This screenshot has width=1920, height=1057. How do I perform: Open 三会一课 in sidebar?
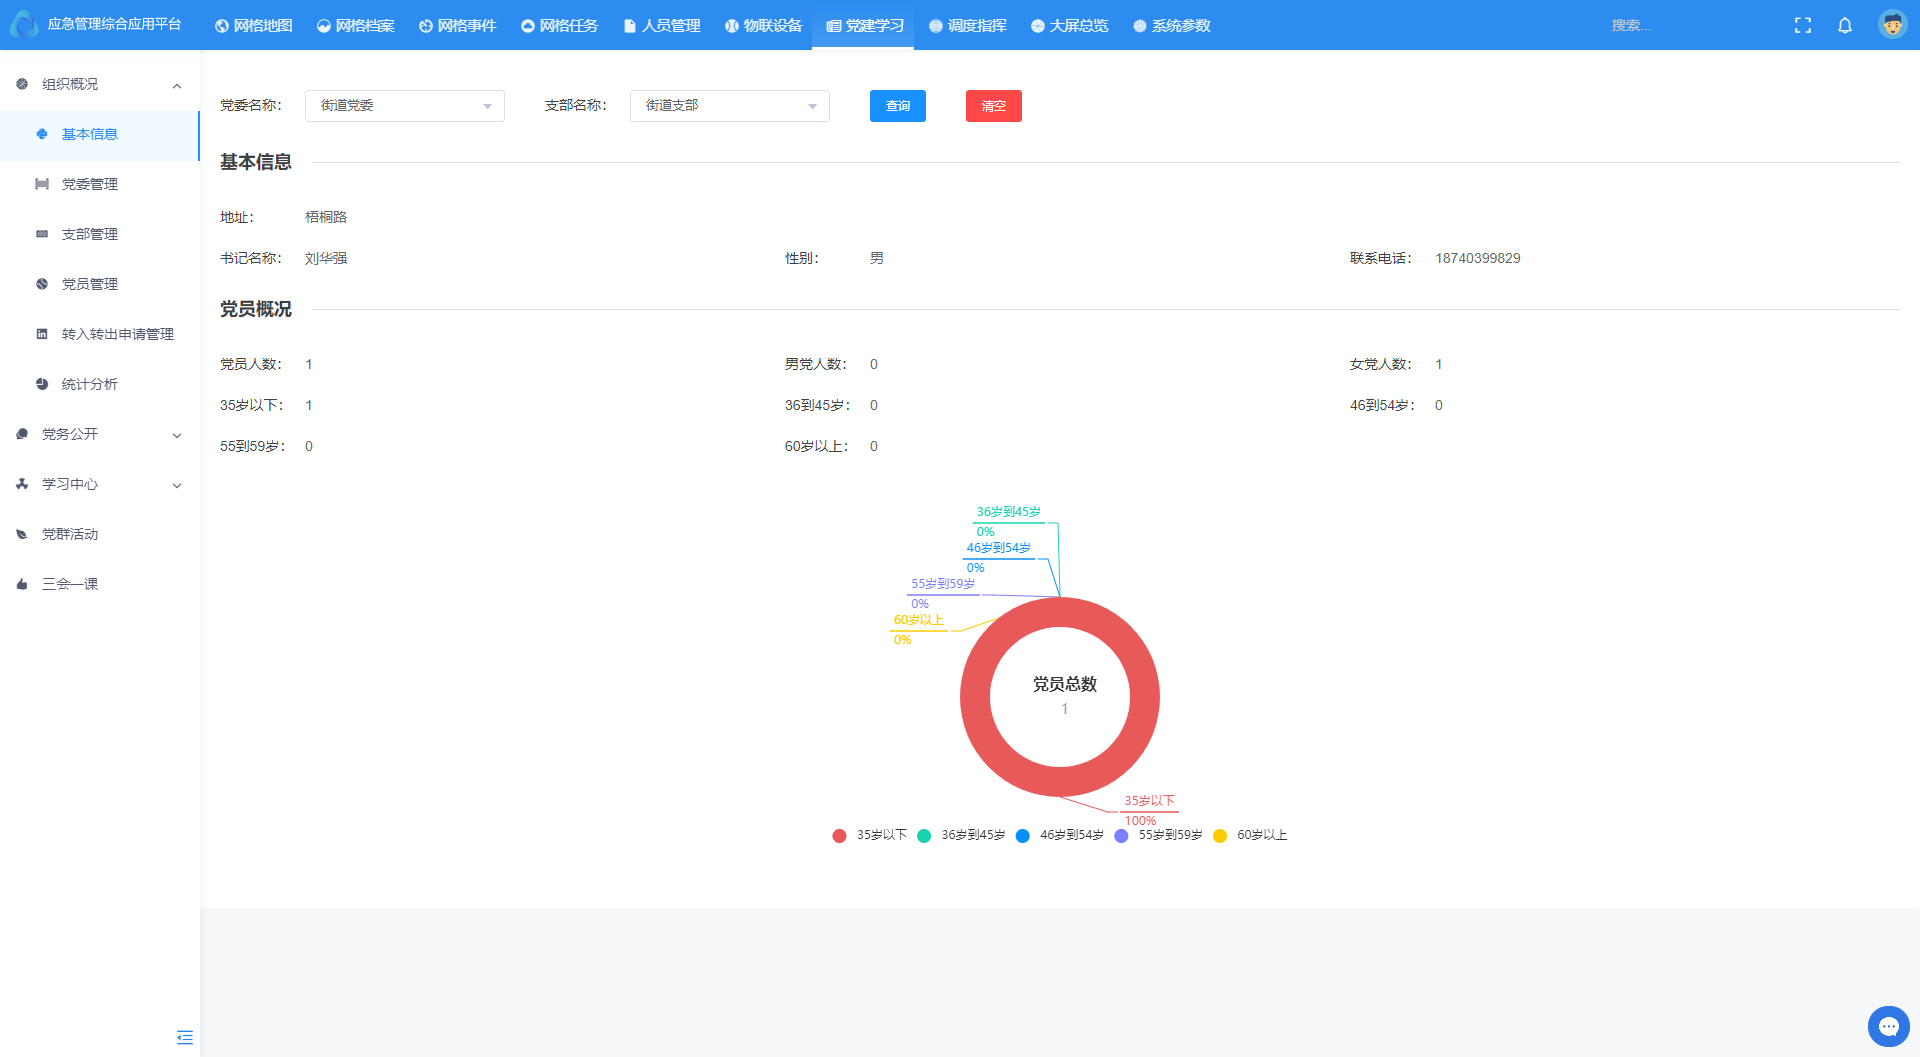click(100, 584)
